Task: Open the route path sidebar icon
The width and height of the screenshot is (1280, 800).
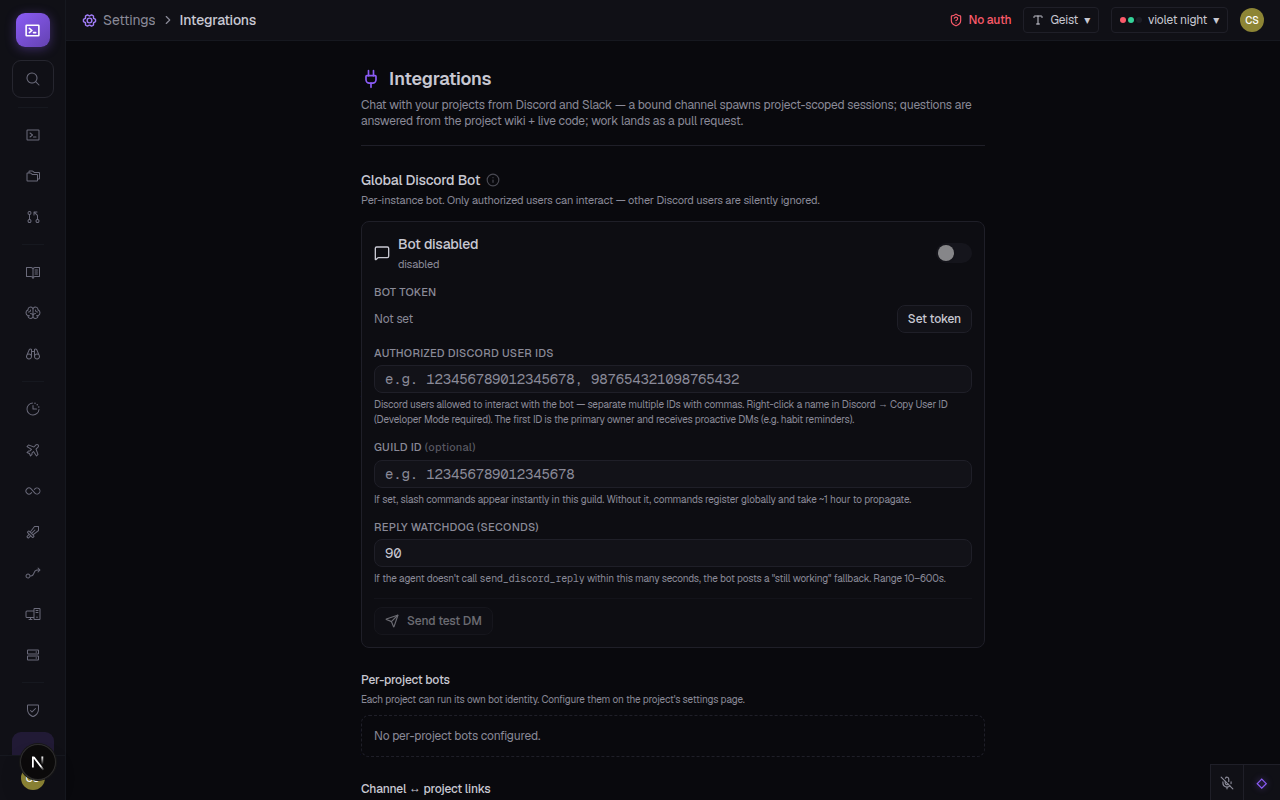Action: click(33, 573)
